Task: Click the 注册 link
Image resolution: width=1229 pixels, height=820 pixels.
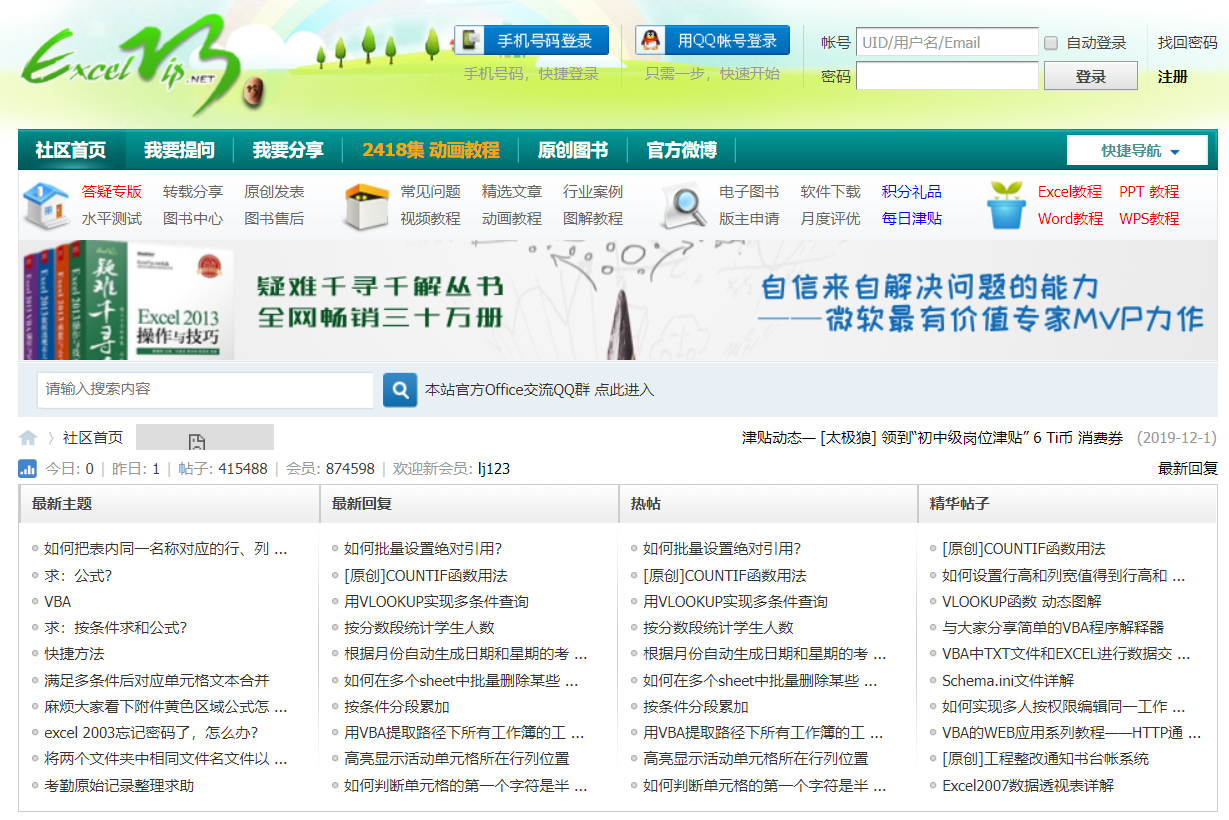Action: pos(1173,76)
